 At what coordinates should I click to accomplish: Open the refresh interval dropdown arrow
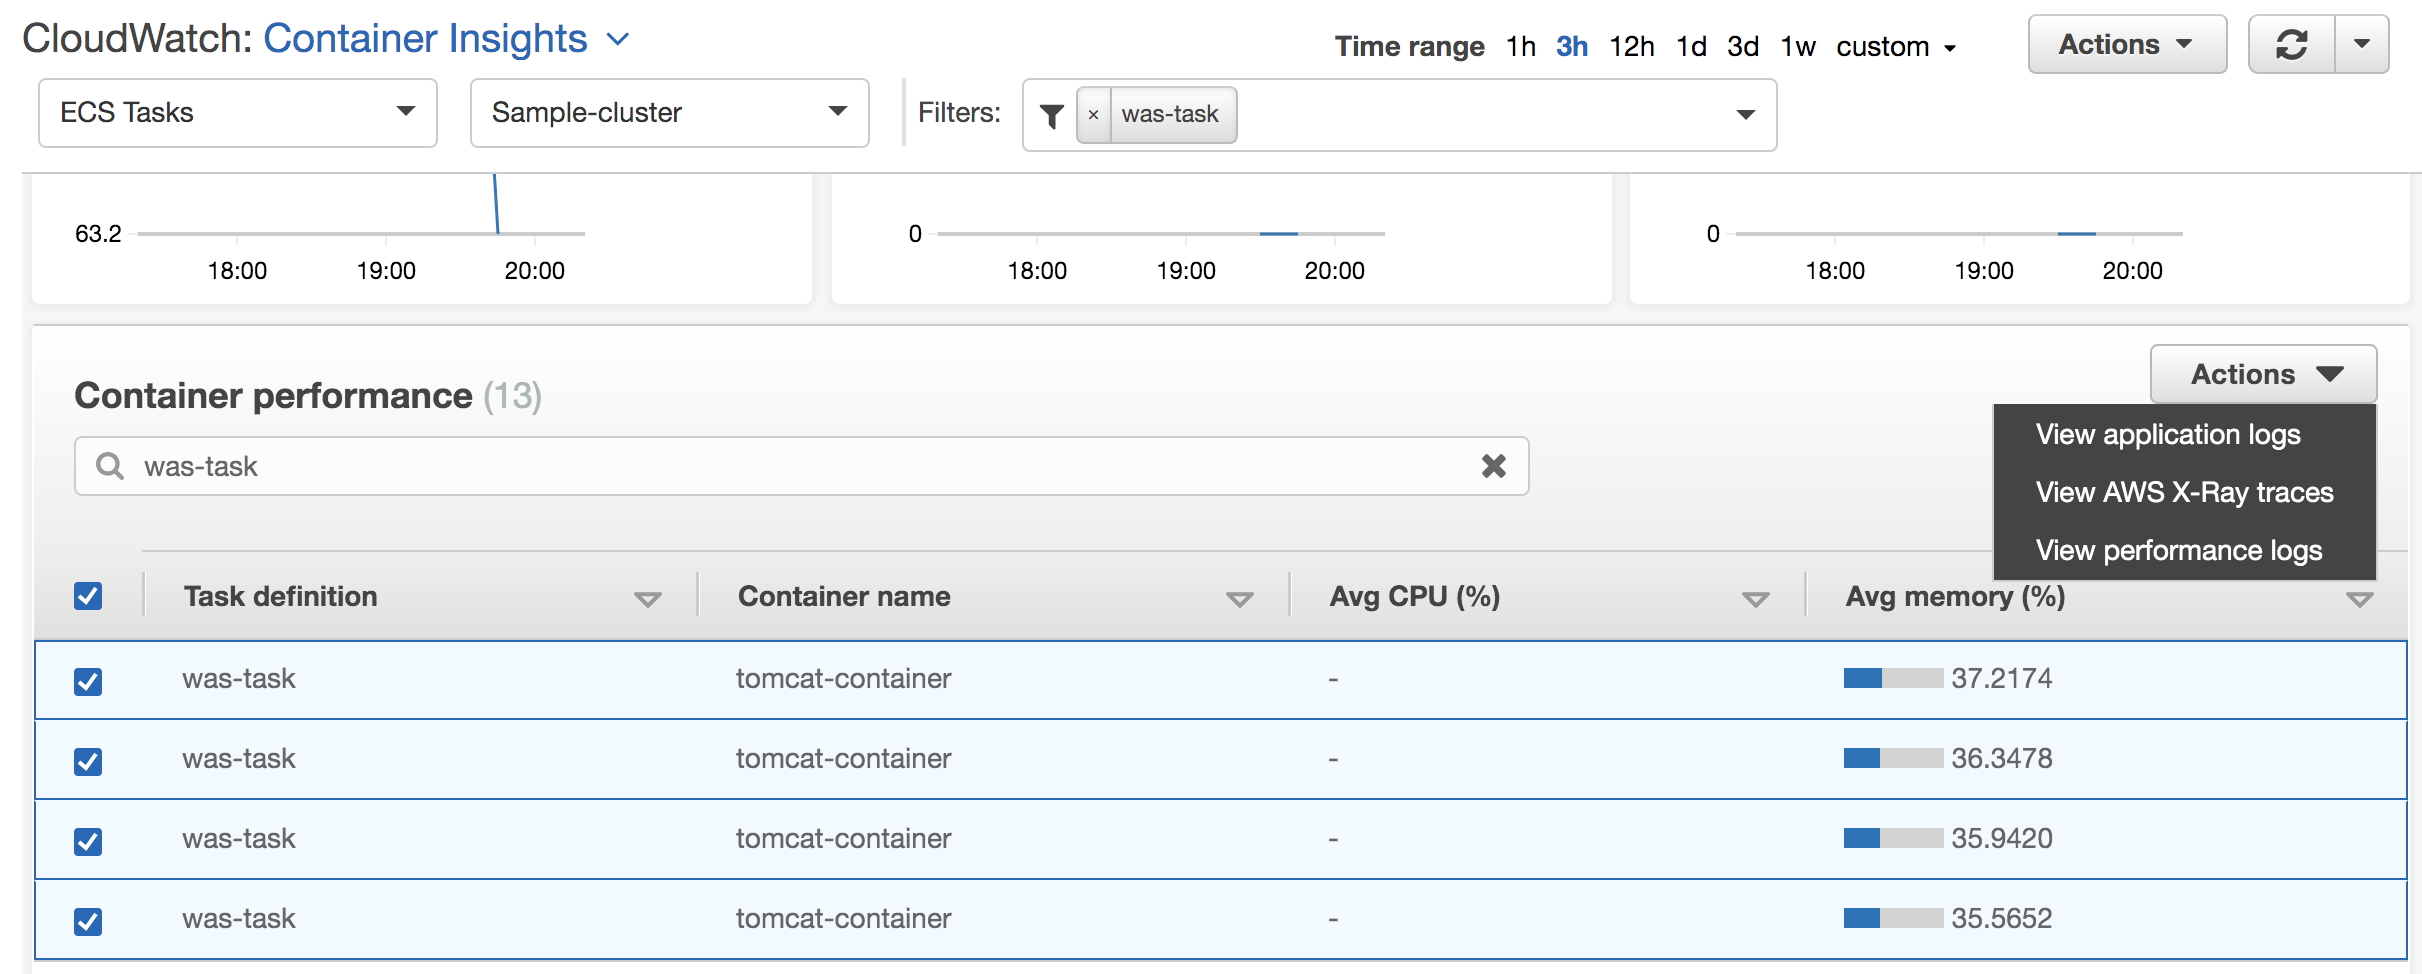click(2362, 45)
